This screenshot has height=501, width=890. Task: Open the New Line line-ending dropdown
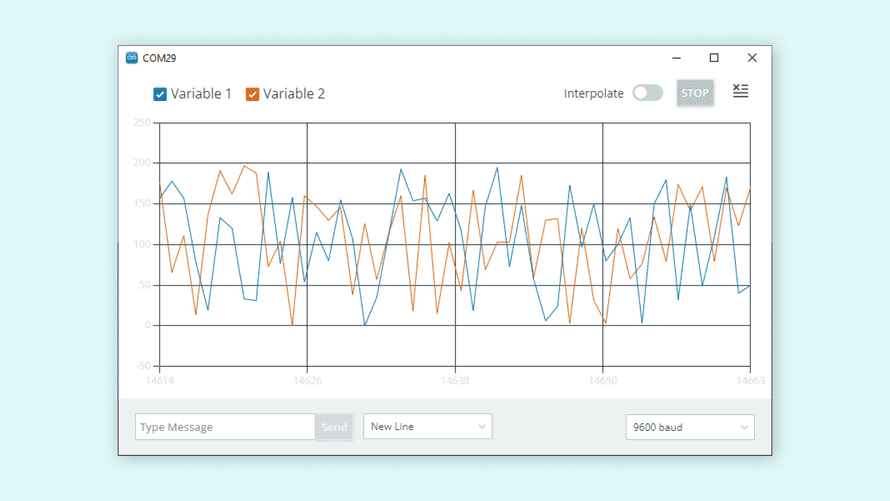pos(427,427)
